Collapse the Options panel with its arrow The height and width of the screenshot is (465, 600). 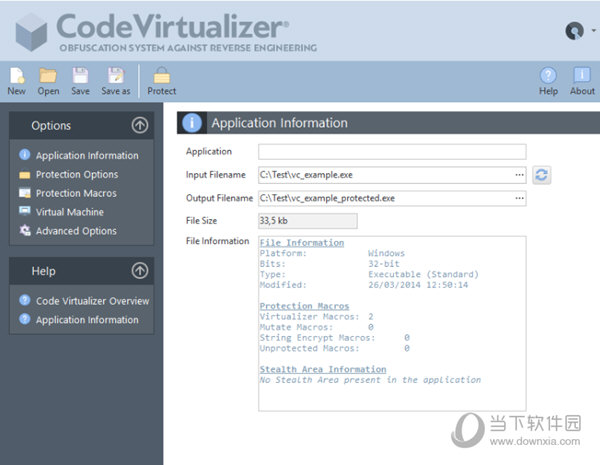[x=140, y=125]
